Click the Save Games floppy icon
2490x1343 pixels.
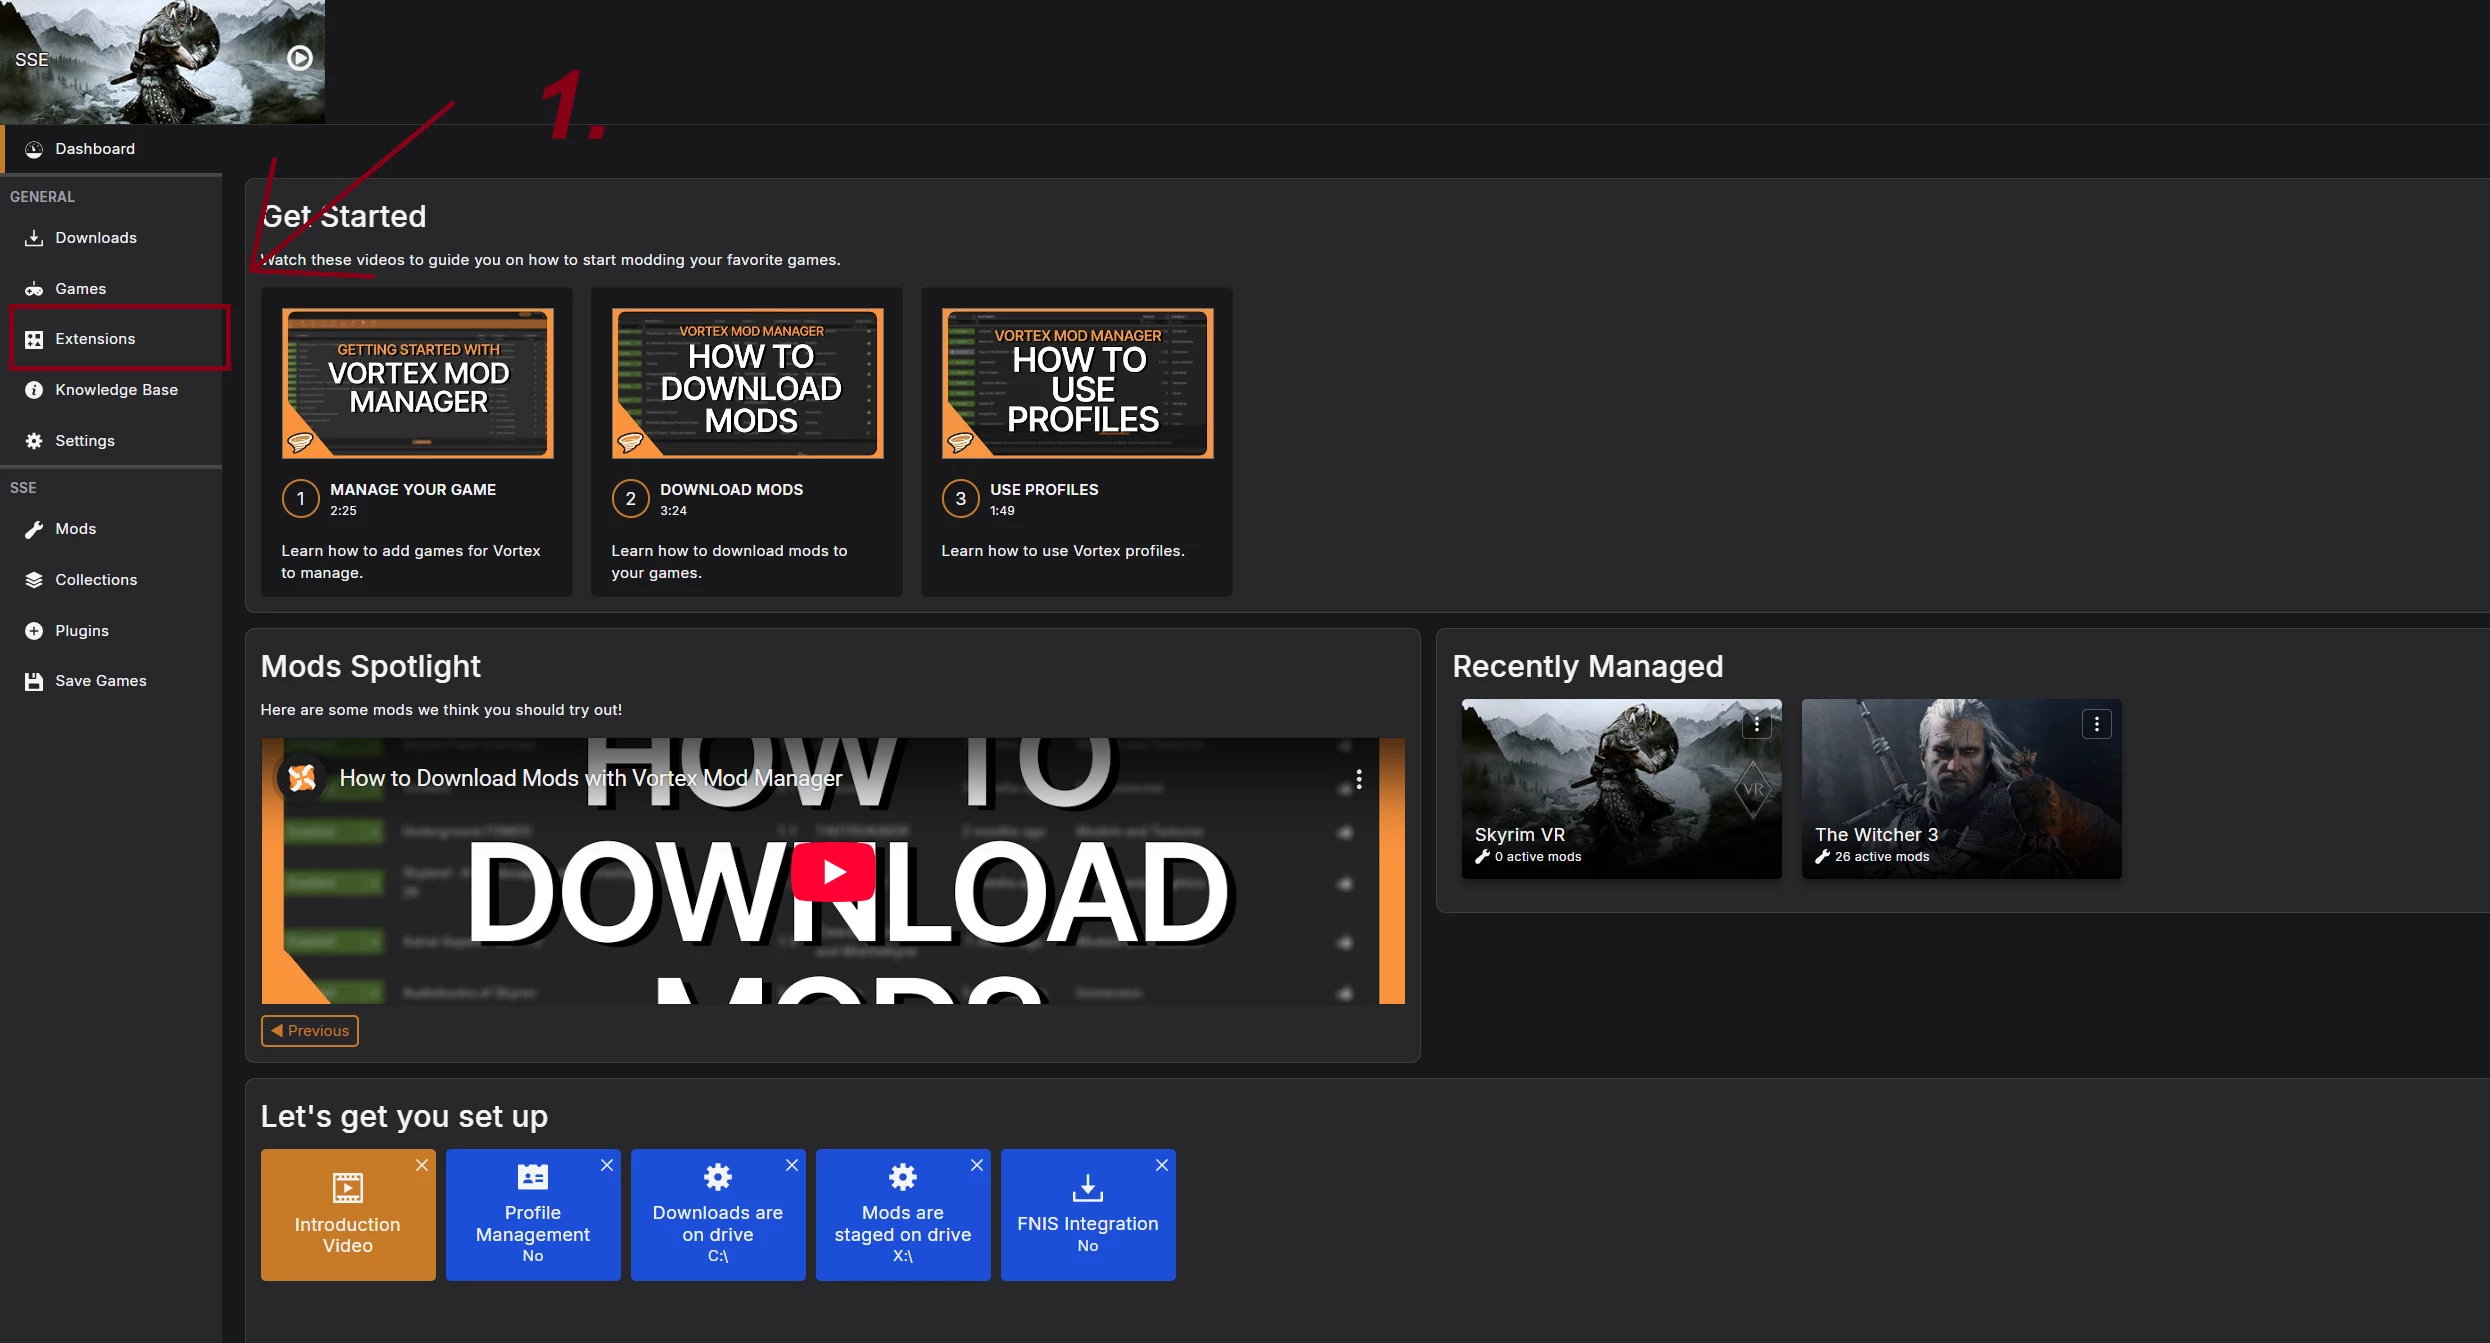tap(34, 681)
